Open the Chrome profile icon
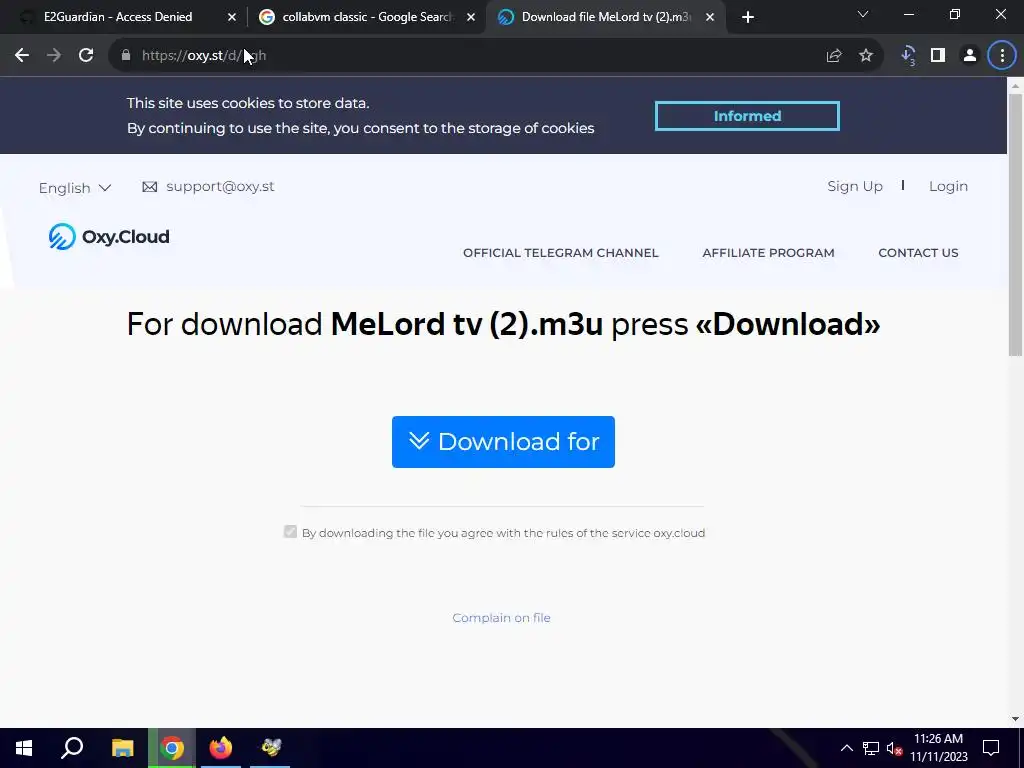 pyautogui.click(x=970, y=56)
